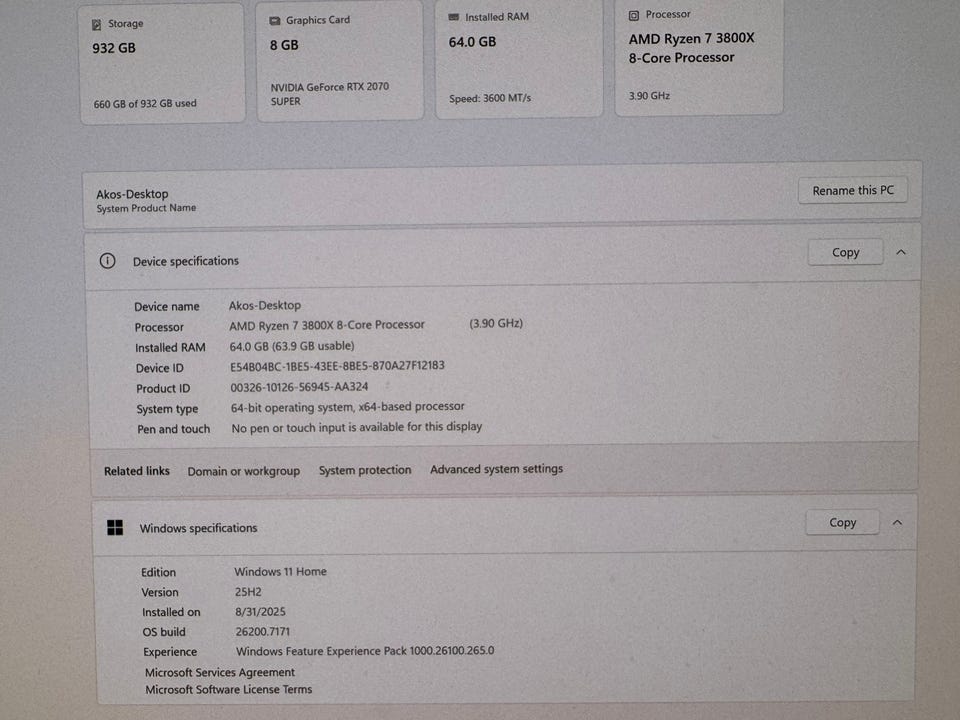The height and width of the screenshot is (720, 960).
Task: Open Domain or workgroup link
Action: [244, 471]
